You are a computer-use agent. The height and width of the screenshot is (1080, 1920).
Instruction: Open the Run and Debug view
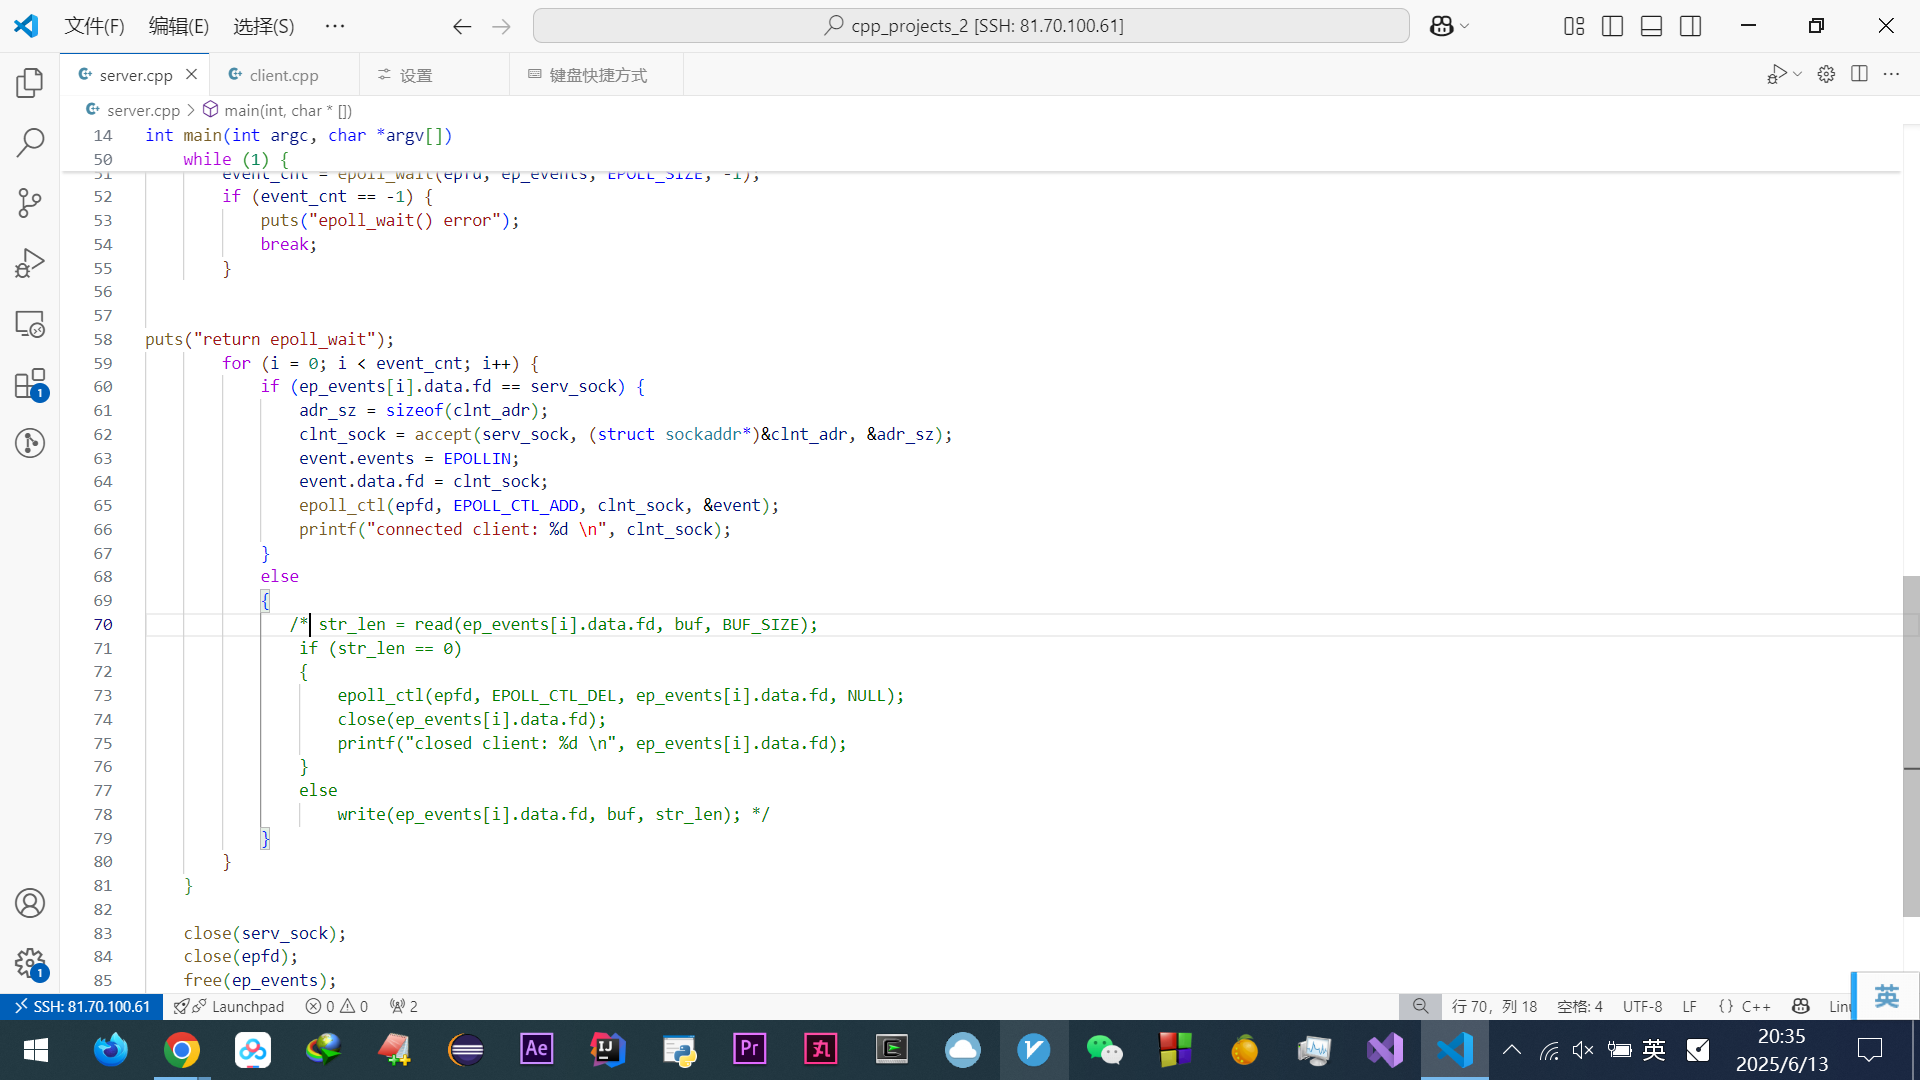(x=30, y=263)
